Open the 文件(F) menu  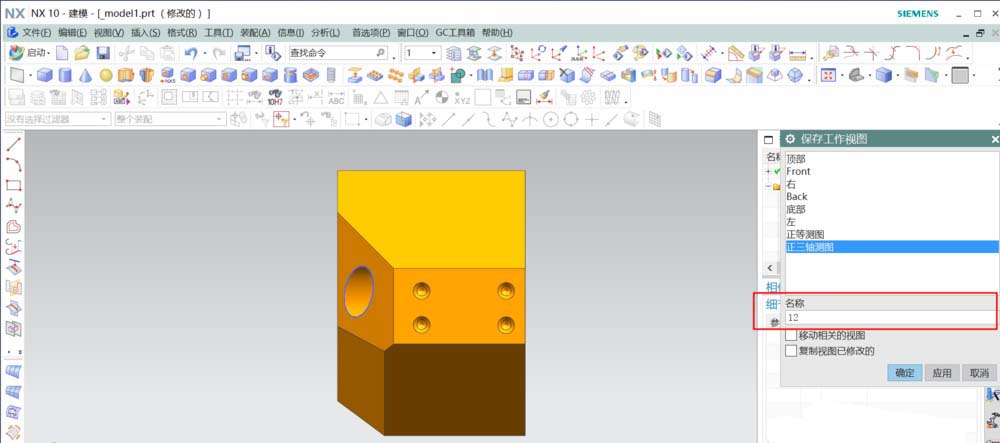click(x=37, y=33)
